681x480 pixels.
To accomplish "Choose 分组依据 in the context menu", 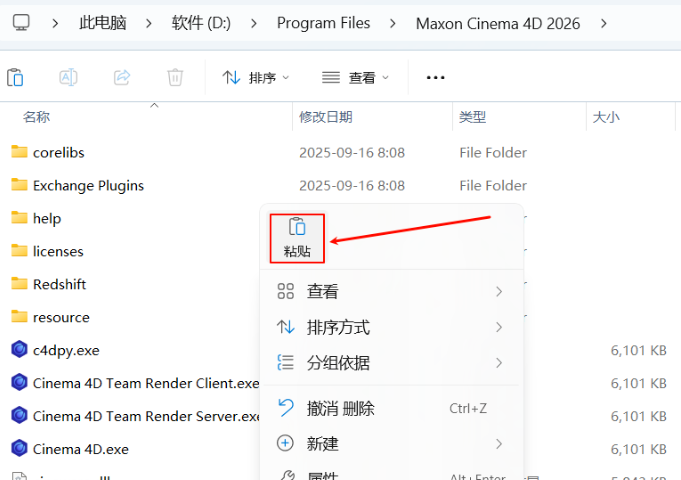I will pyautogui.click(x=338, y=362).
